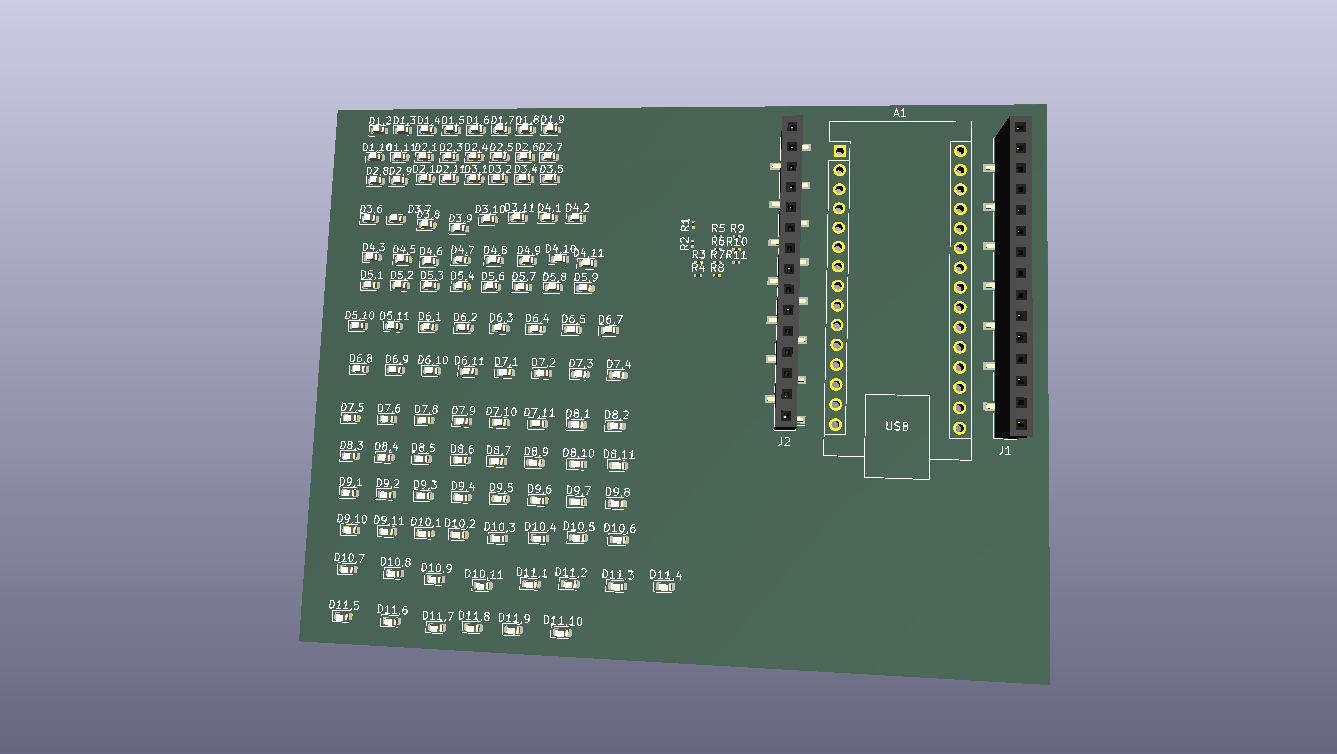1337x754 pixels.
Task: Select the LED under label D10.7
Action: [347, 570]
